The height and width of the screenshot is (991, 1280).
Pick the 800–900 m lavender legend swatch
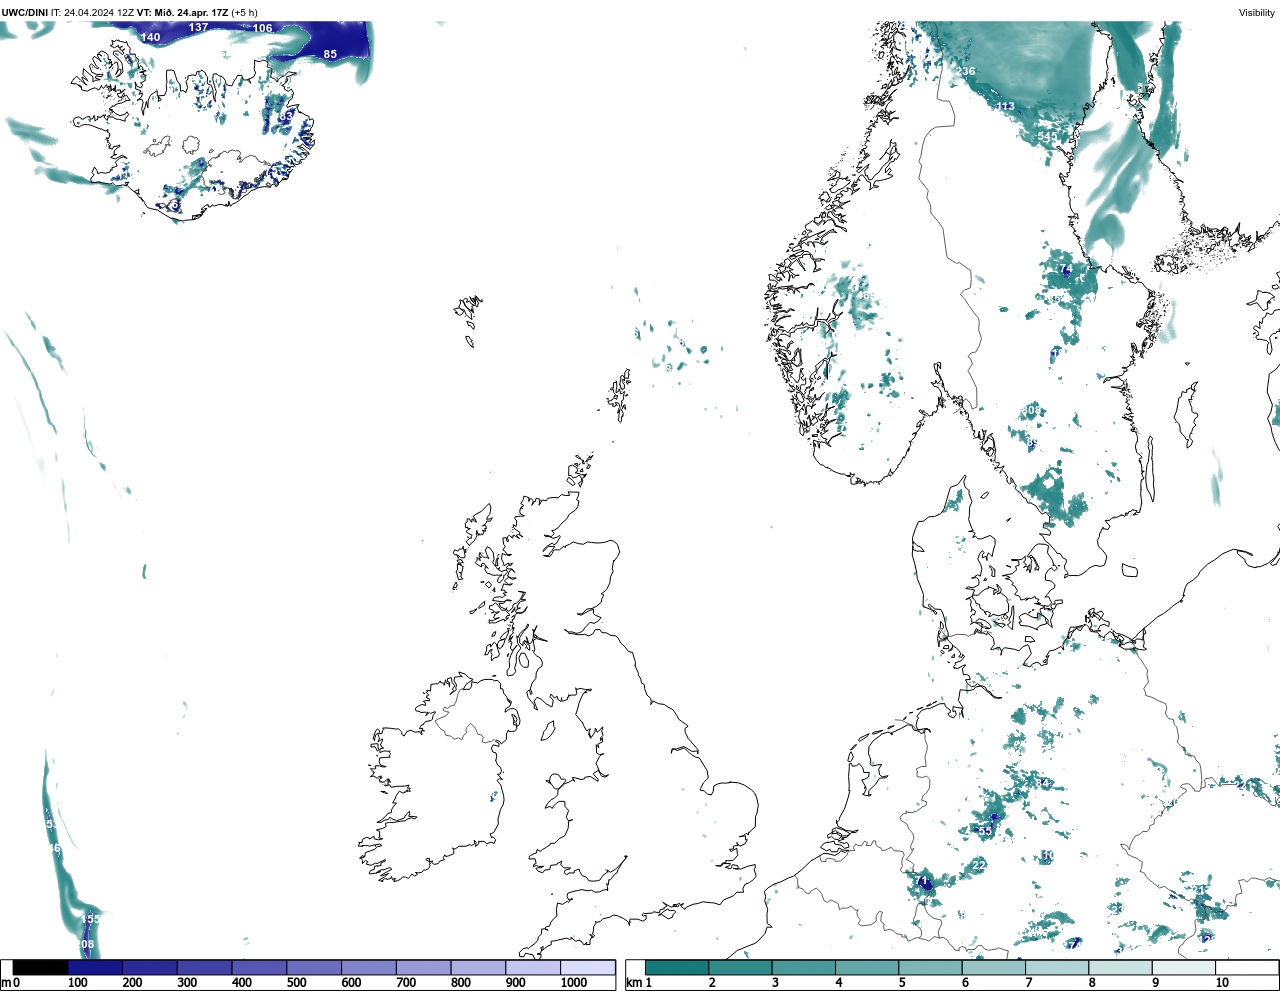click(x=478, y=968)
